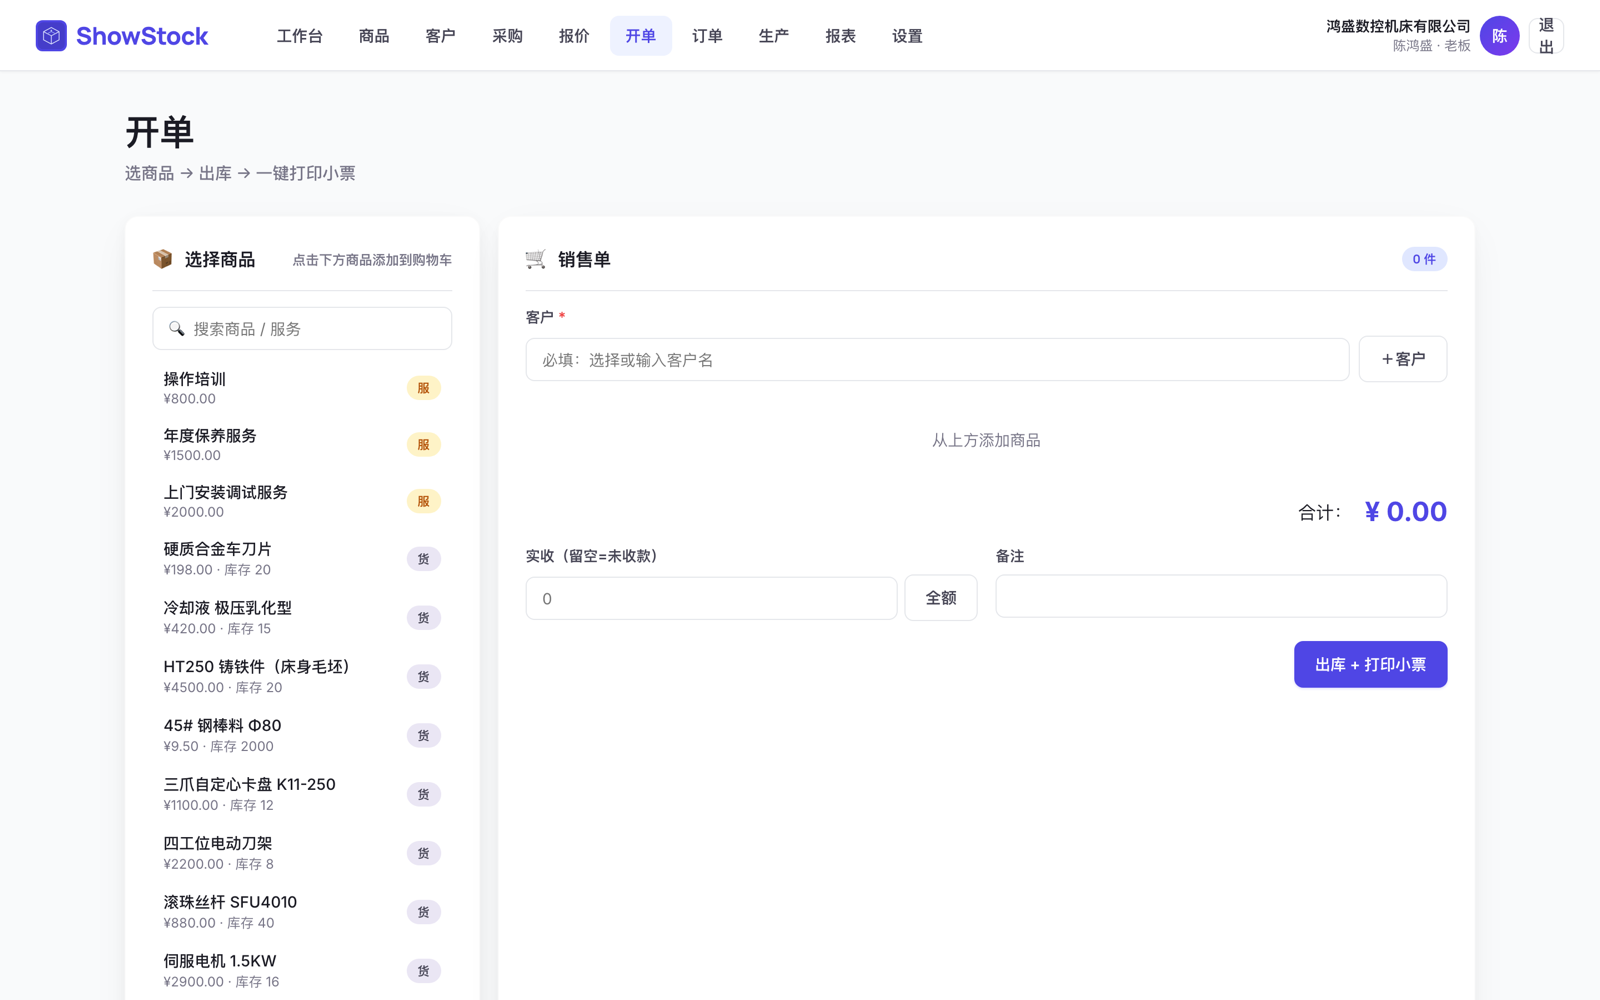Add 45# 钢棒料 Φ80 to the cart
Viewport: 1600px width, 1000px height.
pyautogui.click(x=302, y=736)
